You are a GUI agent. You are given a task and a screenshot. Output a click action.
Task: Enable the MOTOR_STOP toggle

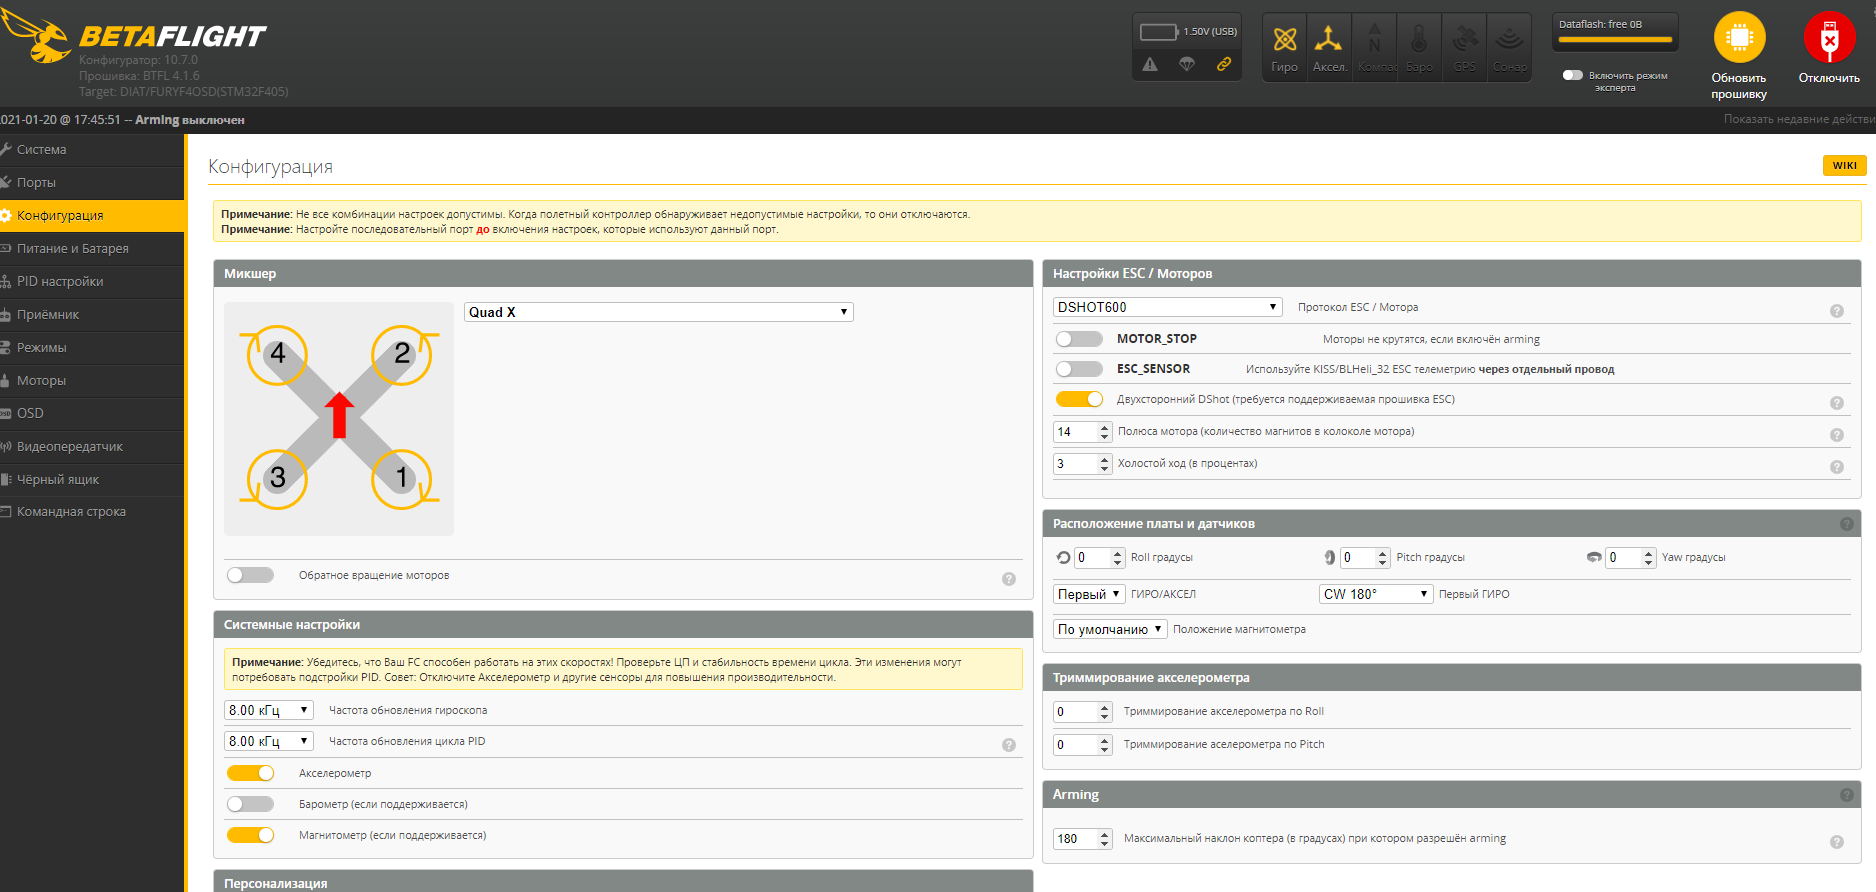(x=1078, y=339)
